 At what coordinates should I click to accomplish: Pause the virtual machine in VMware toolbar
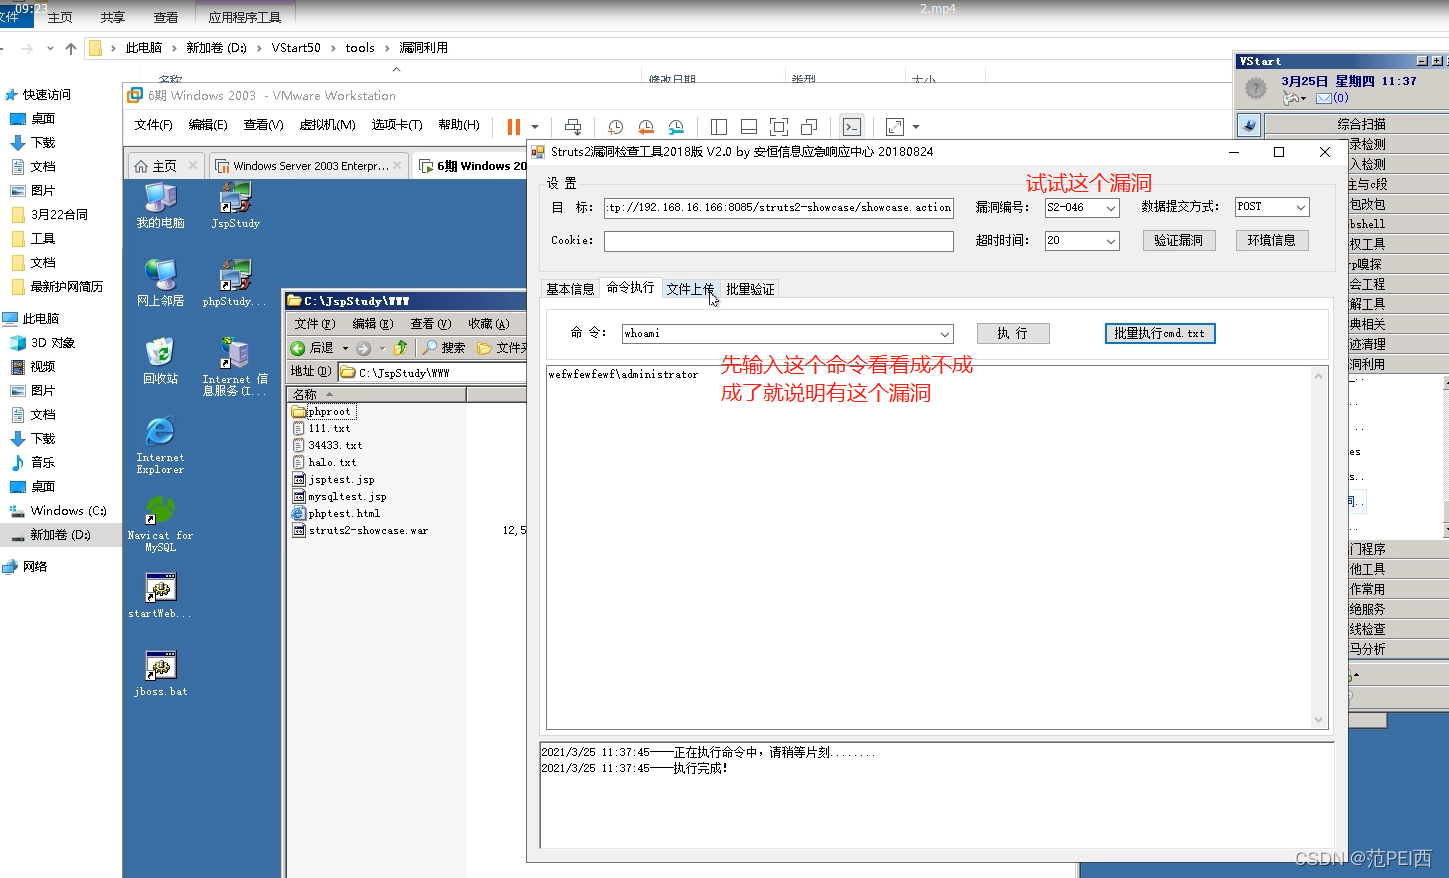tap(513, 127)
